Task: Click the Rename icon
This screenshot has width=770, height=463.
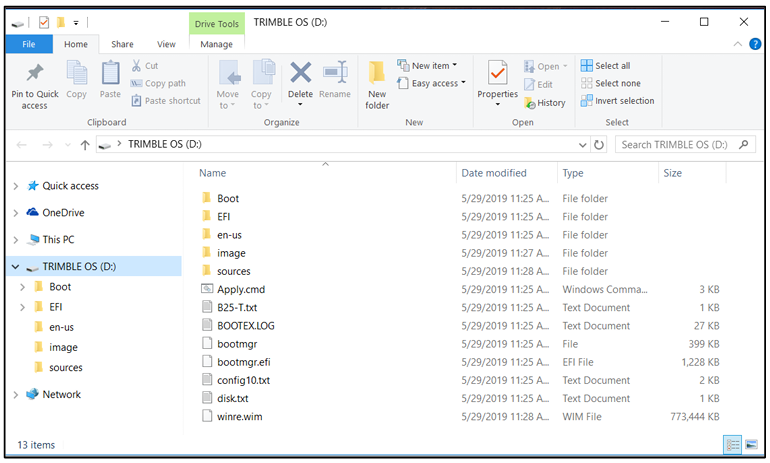Action: [335, 72]
